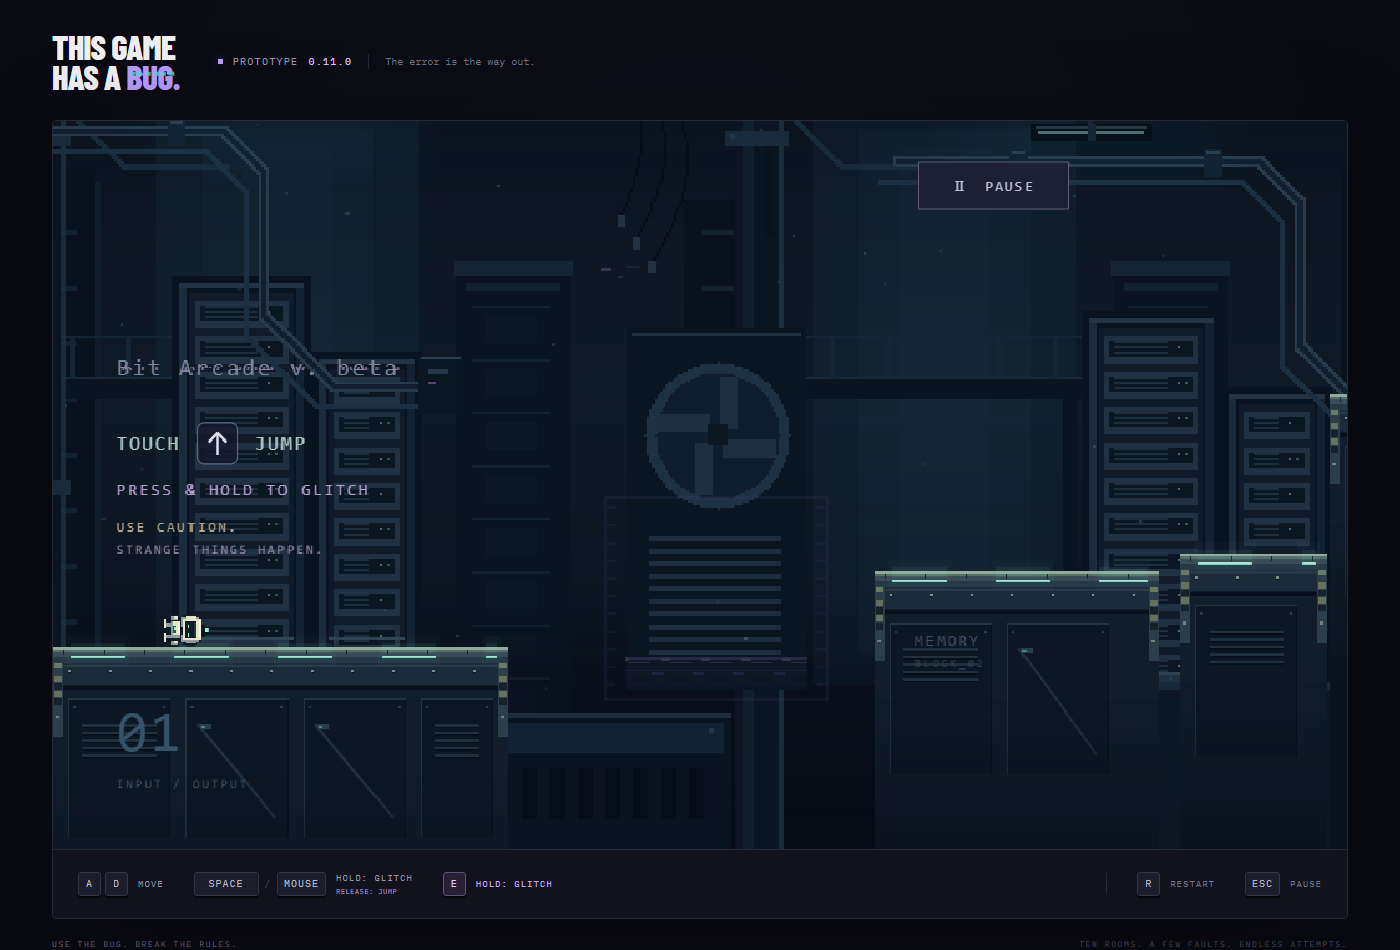Click the "THIS GAME HAS A BUG." logo
1400x950 pixels.
click(x=116, y=63)
